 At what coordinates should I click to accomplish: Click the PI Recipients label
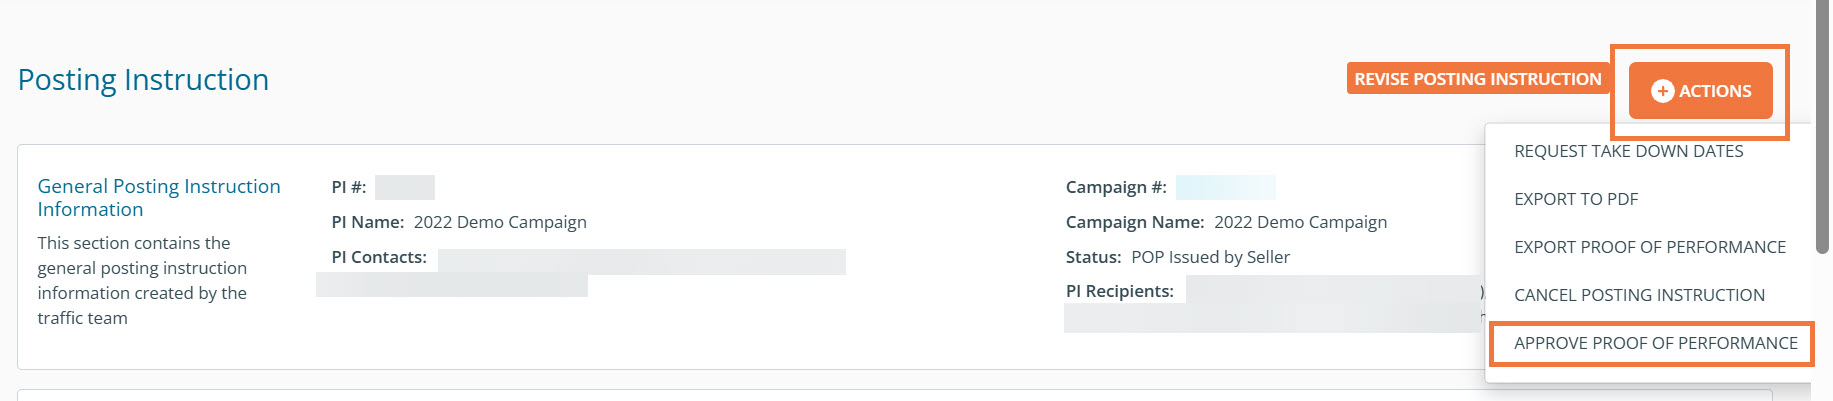pos(1119,291)
